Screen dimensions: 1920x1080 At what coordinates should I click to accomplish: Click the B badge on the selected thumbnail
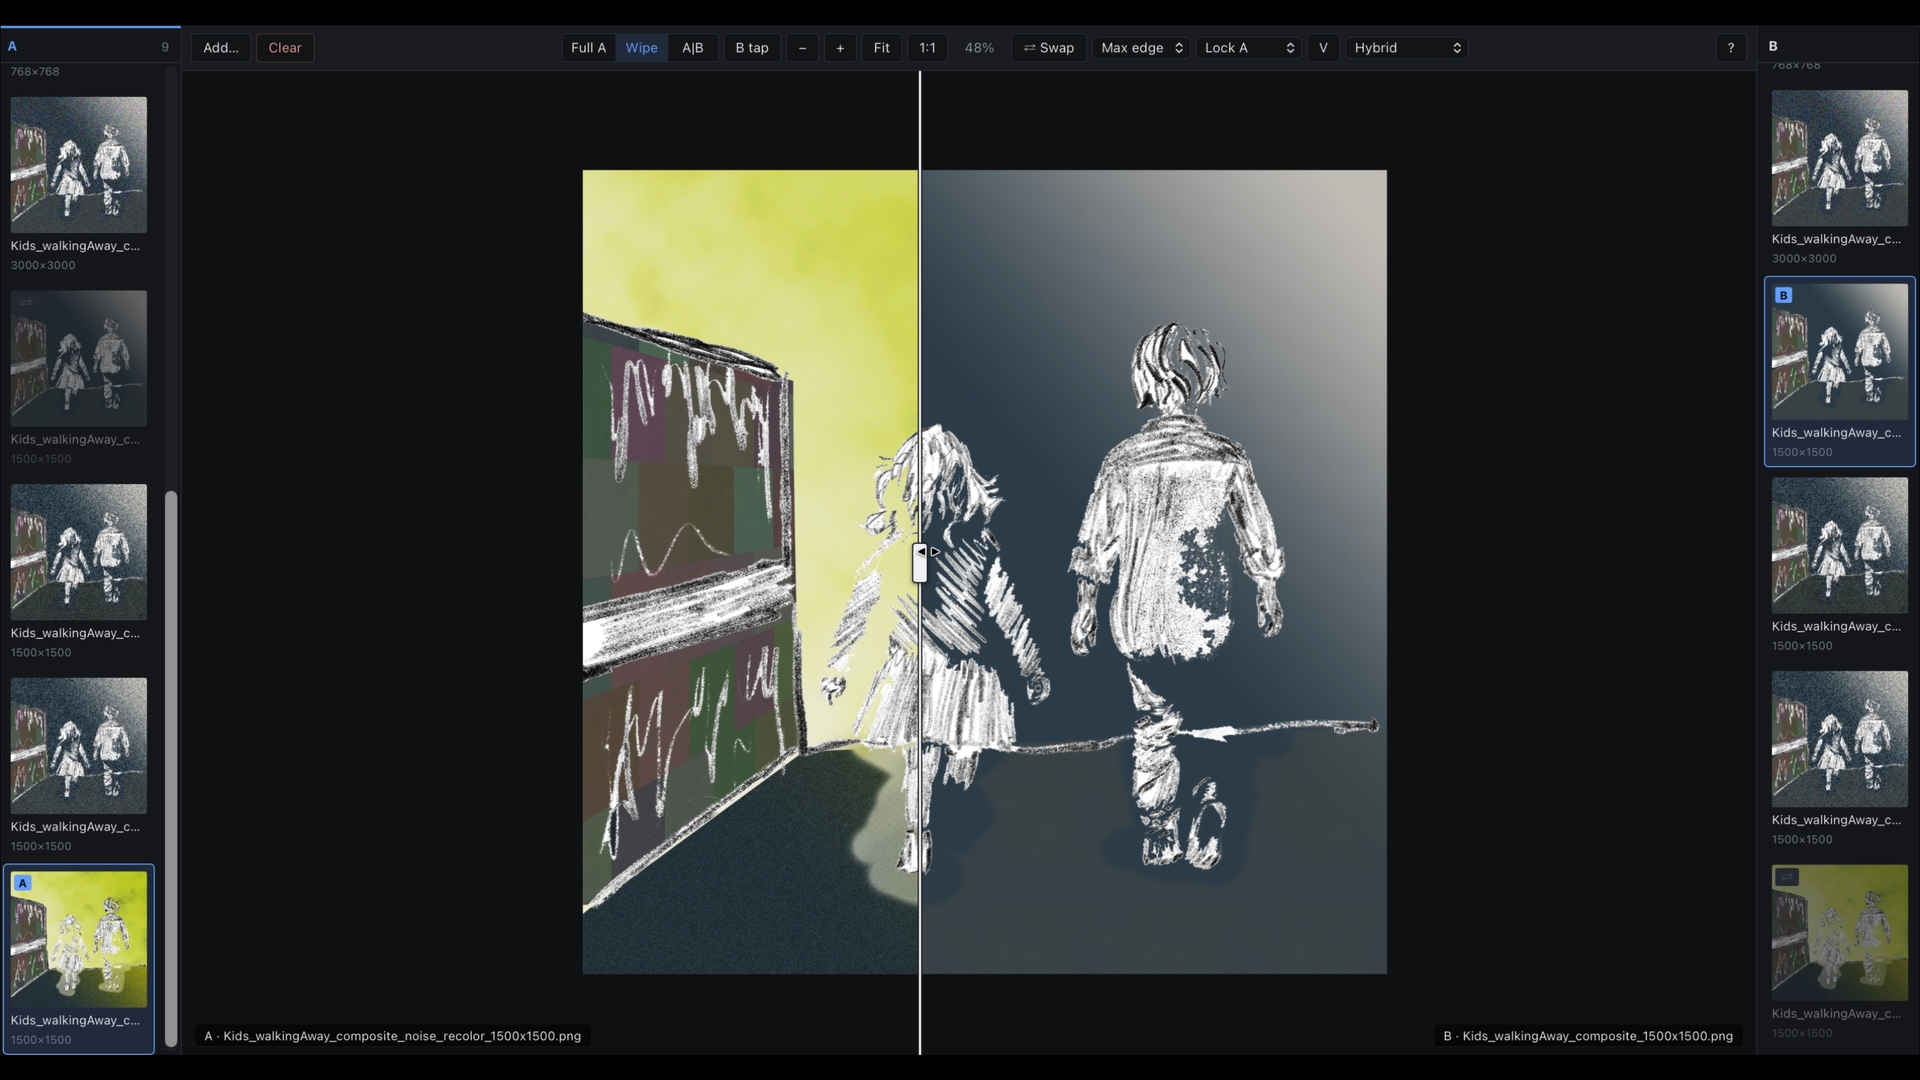coord(1784,295)
